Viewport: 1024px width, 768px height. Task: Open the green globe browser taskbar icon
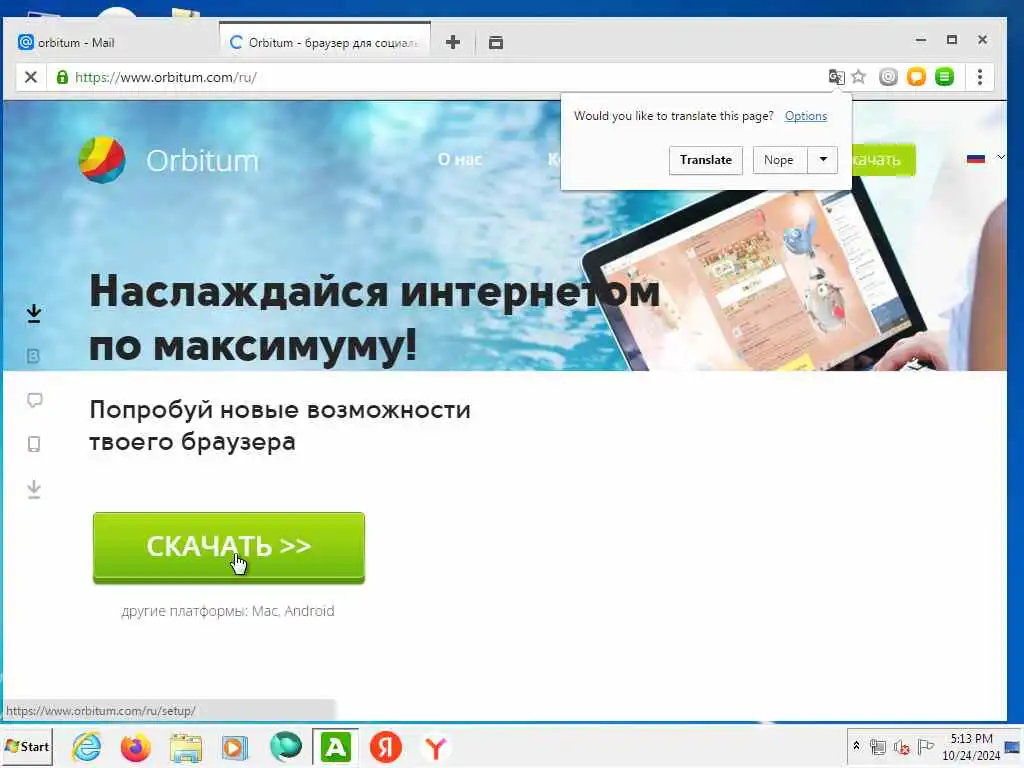(285, 747)
